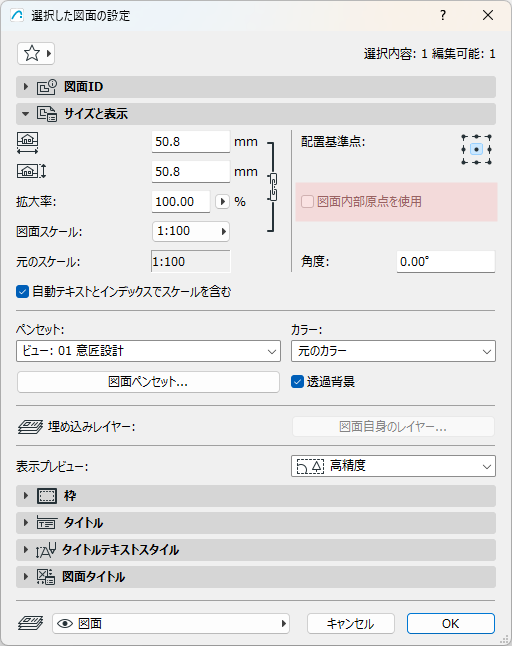
Task: Click the 図面スケール: label
Action: coord(49,232)
